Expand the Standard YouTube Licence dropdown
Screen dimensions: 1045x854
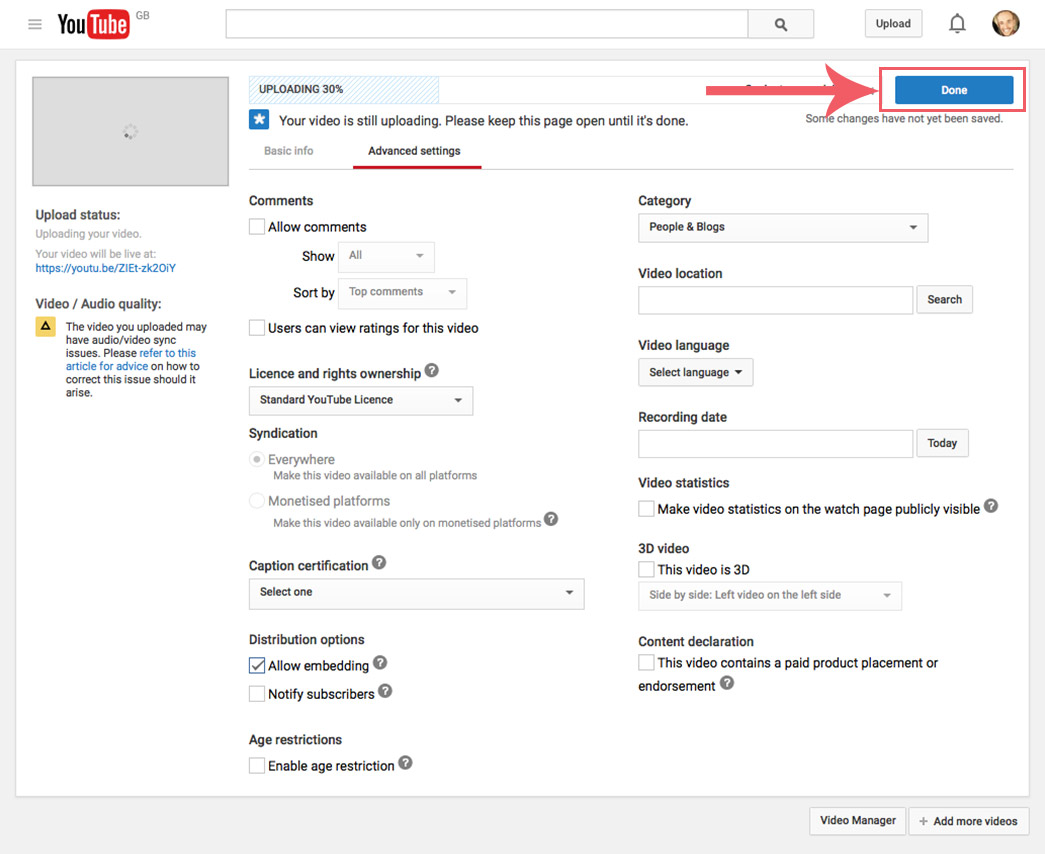pyautogui.click(x=361, y=400)
